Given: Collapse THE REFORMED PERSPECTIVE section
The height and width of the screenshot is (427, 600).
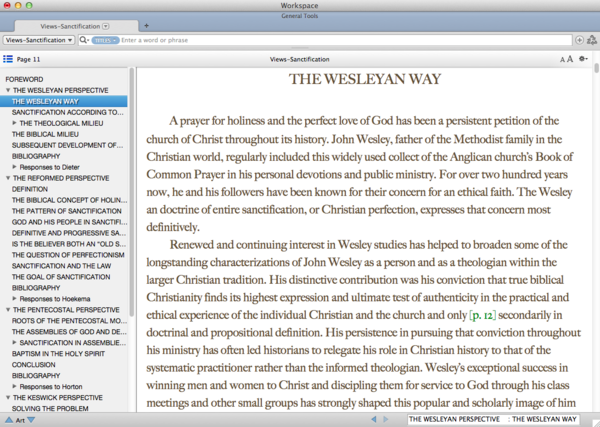Looking at the screenshot, I should (8, 178).
